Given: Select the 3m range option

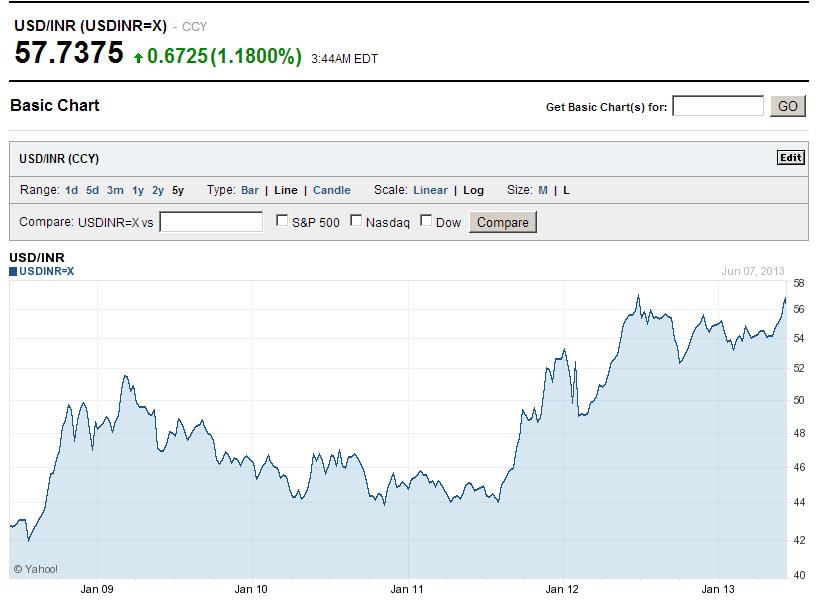Looking at the screenshot, I should pos(115,190).
